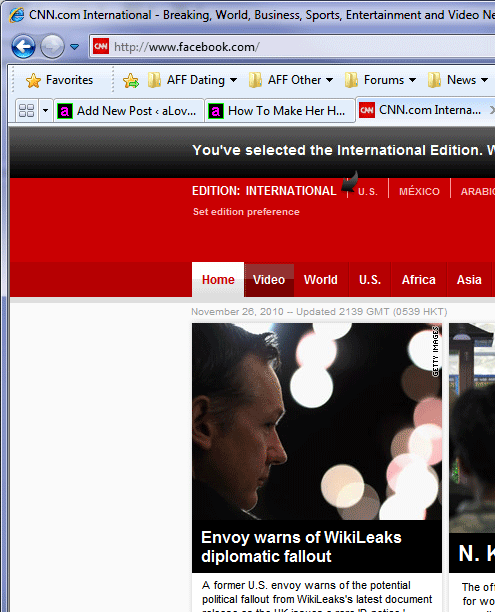
Task: Click the CNN favicon in address bar
Action: click(101, 46)
